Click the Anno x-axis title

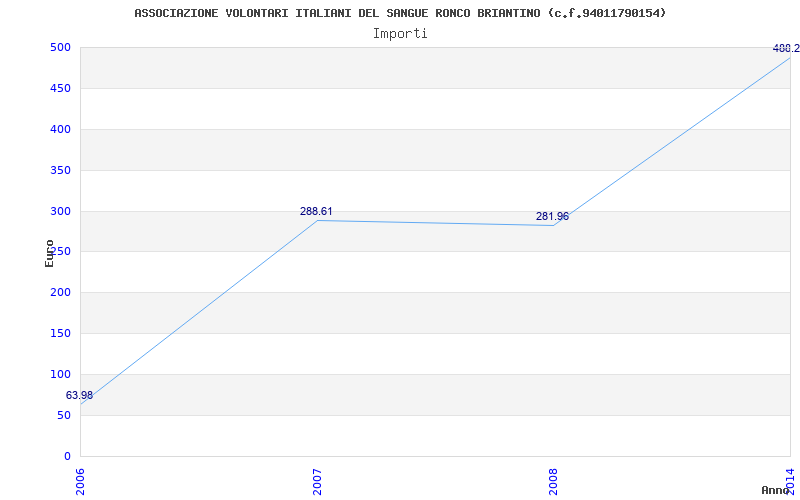775,490
